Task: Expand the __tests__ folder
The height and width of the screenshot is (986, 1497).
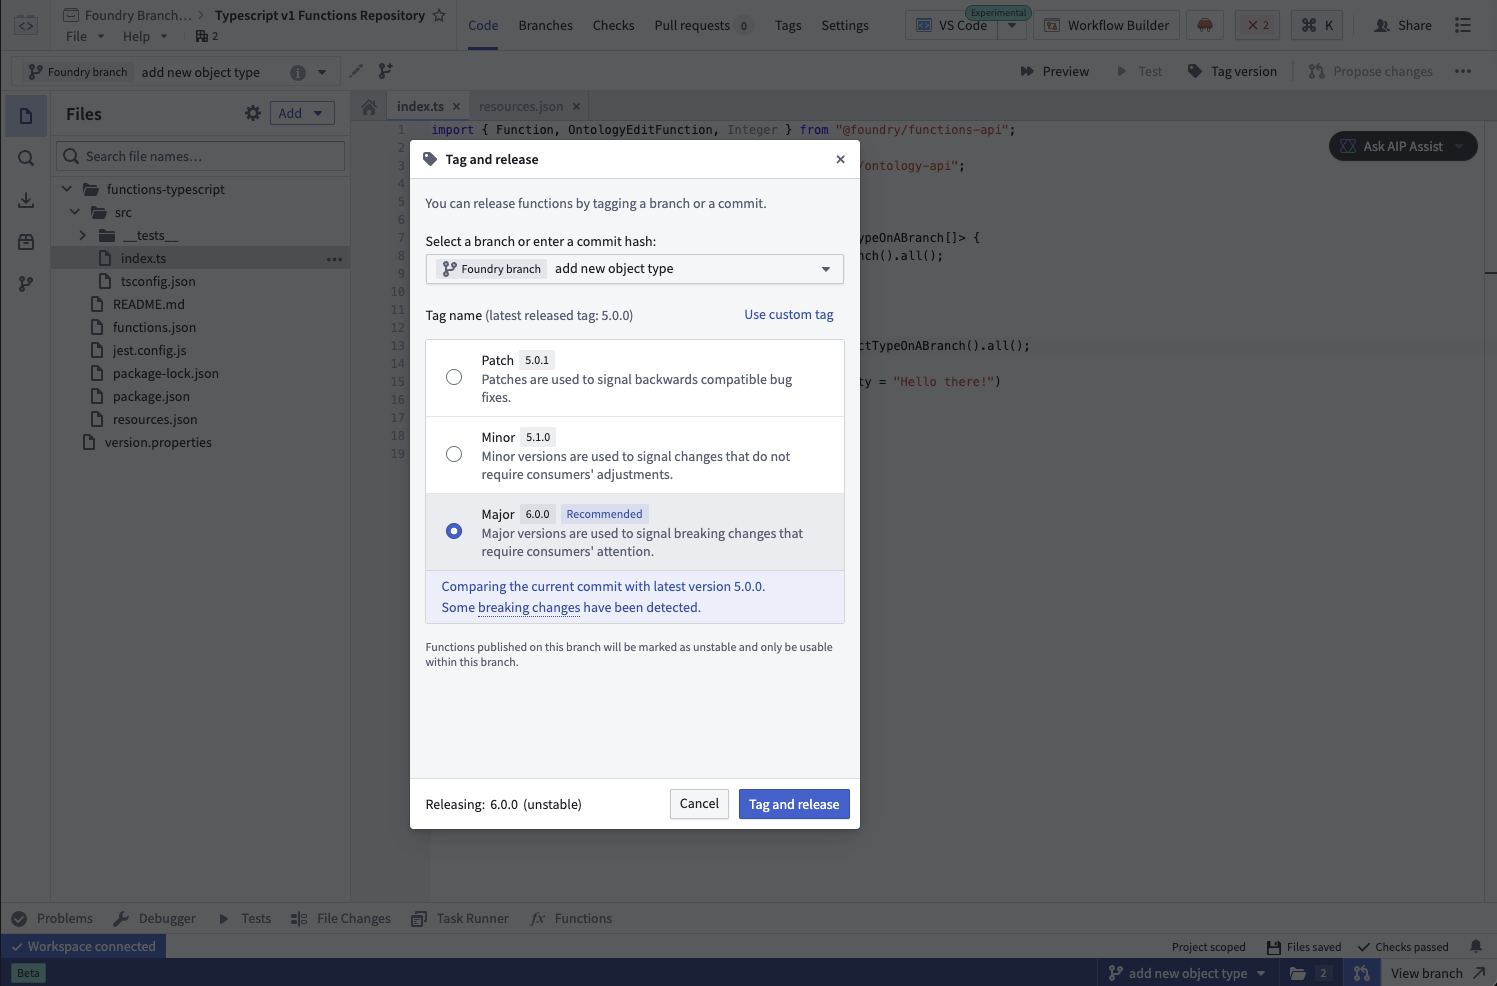Action: pyautogui.click(x=83, y=236)
